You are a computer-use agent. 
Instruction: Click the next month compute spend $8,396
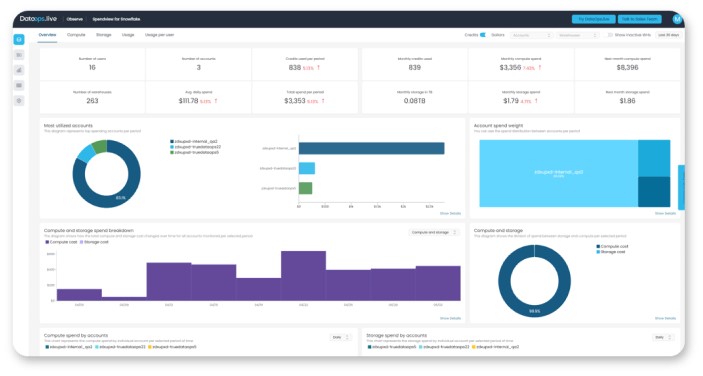(627, 68)
